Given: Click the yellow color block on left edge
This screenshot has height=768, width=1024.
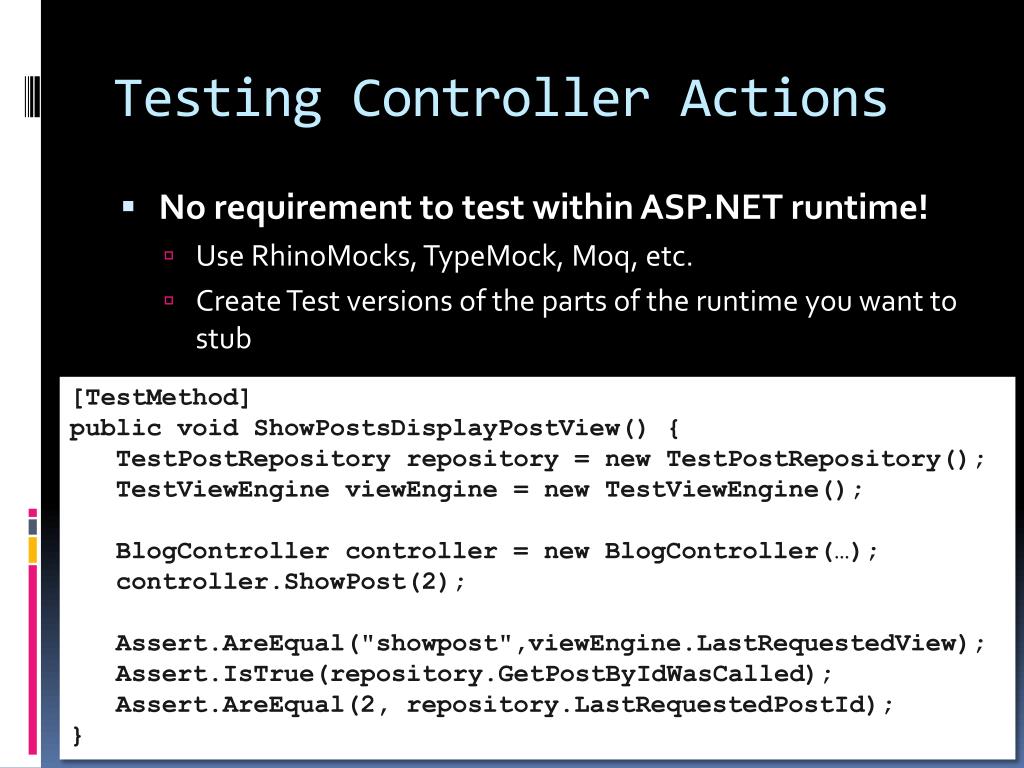Looking at the screenshot, I should pyautogui.click(x=33, y=549).
